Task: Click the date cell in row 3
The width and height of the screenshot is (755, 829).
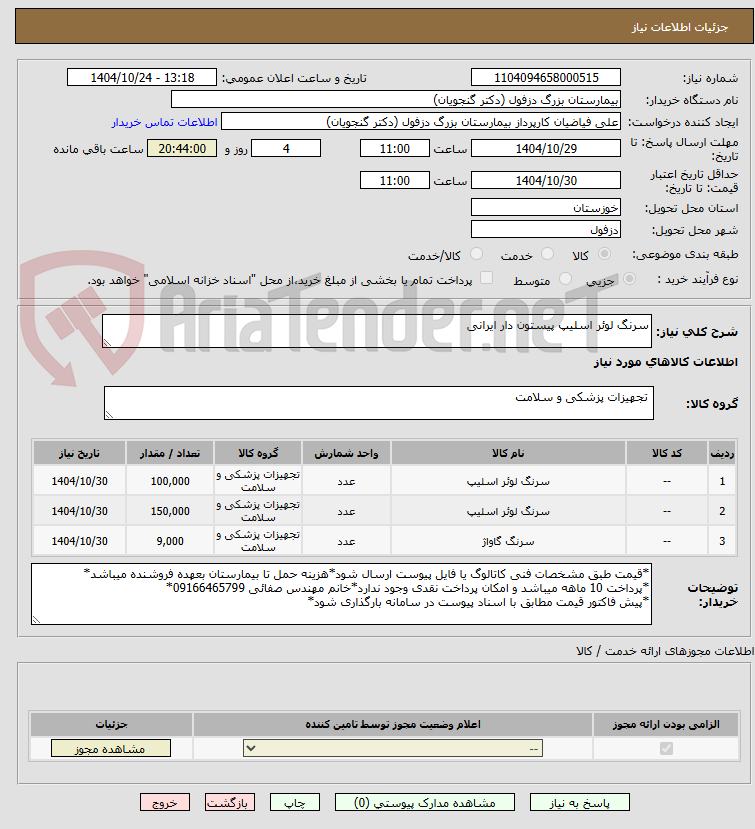Action: [x=79, y=541]
